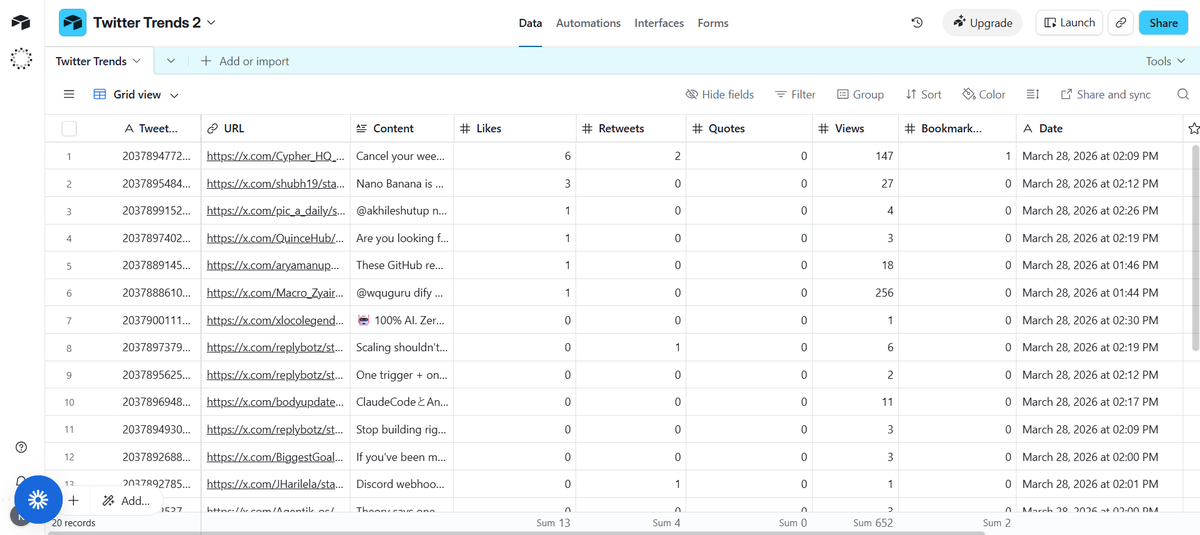
Task: Open the Color records options
Action: pyautogui.click(x=984, y=94)
